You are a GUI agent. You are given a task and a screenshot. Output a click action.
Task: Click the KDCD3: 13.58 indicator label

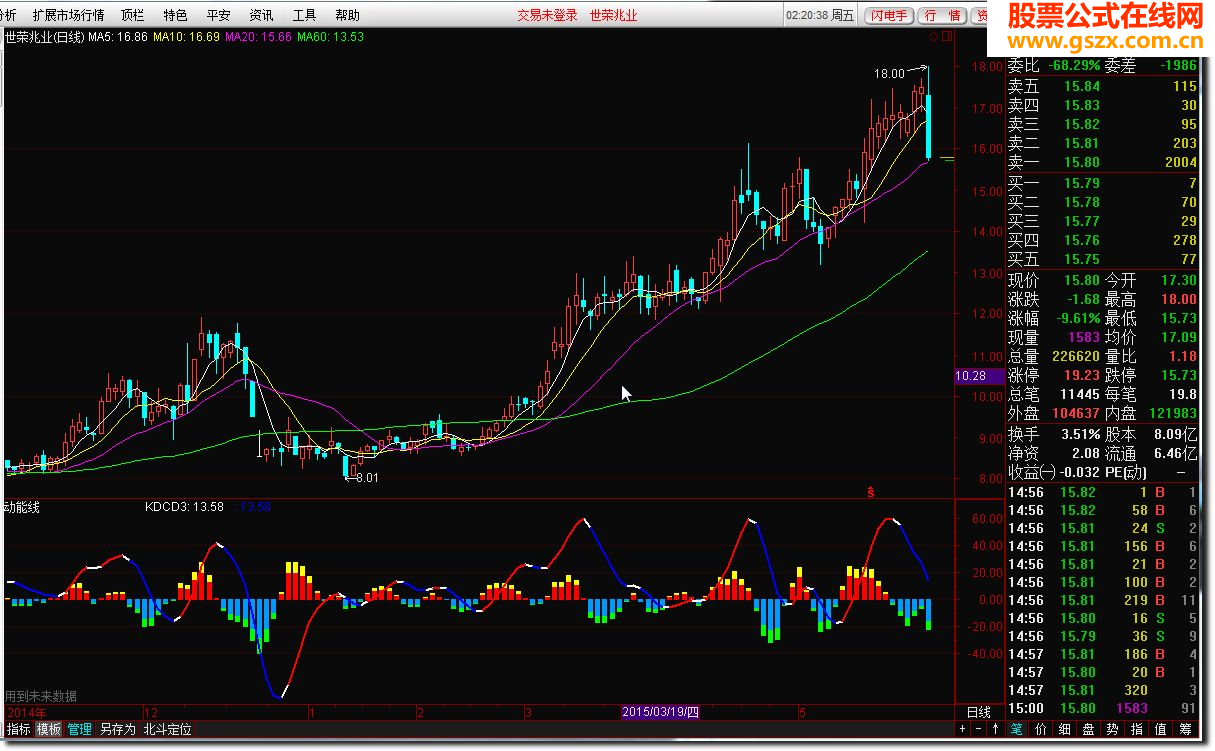tap(185, 507)
